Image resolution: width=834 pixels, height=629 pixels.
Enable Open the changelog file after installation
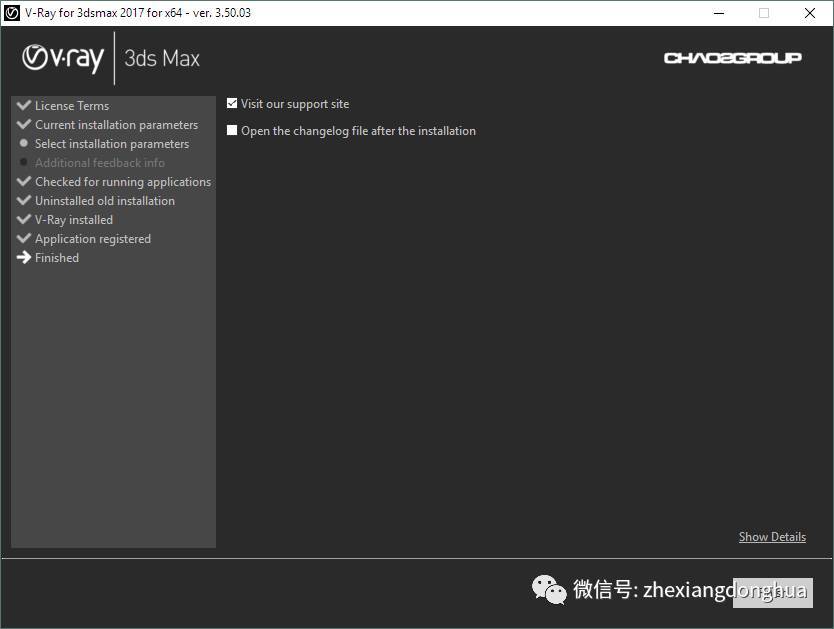[x=232, y=130]
